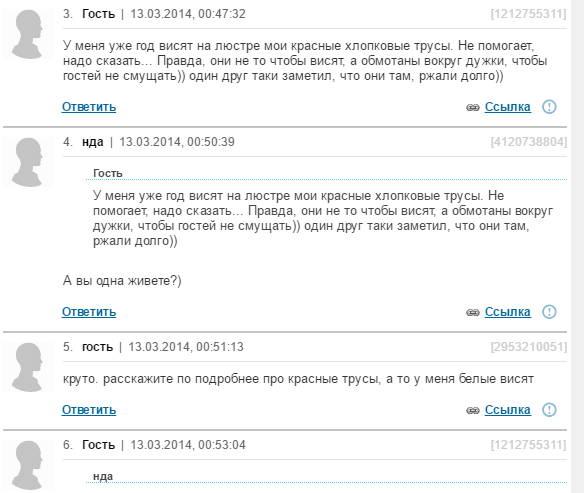Open avatar of user нда
The image size is (584, 493).
pyautogui.click(x=28, y=162)
